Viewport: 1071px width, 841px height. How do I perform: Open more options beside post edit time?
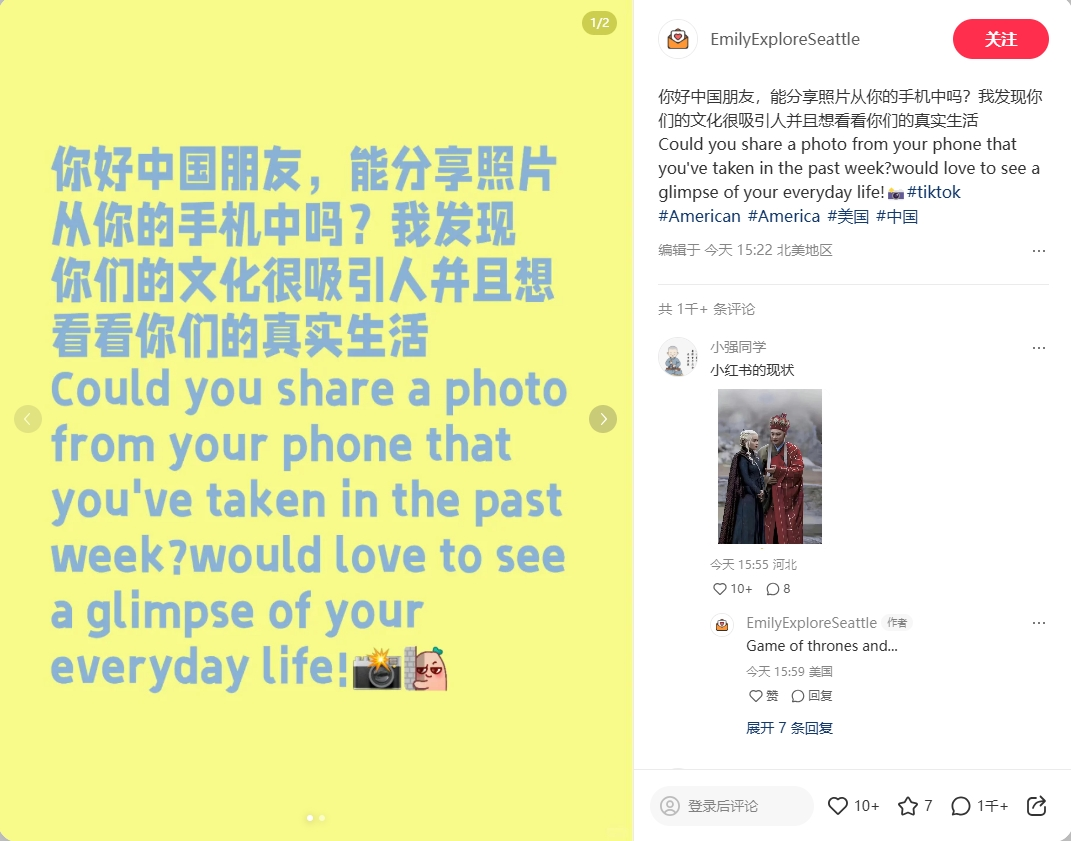pyautogui.click(x=1039, y=251)
